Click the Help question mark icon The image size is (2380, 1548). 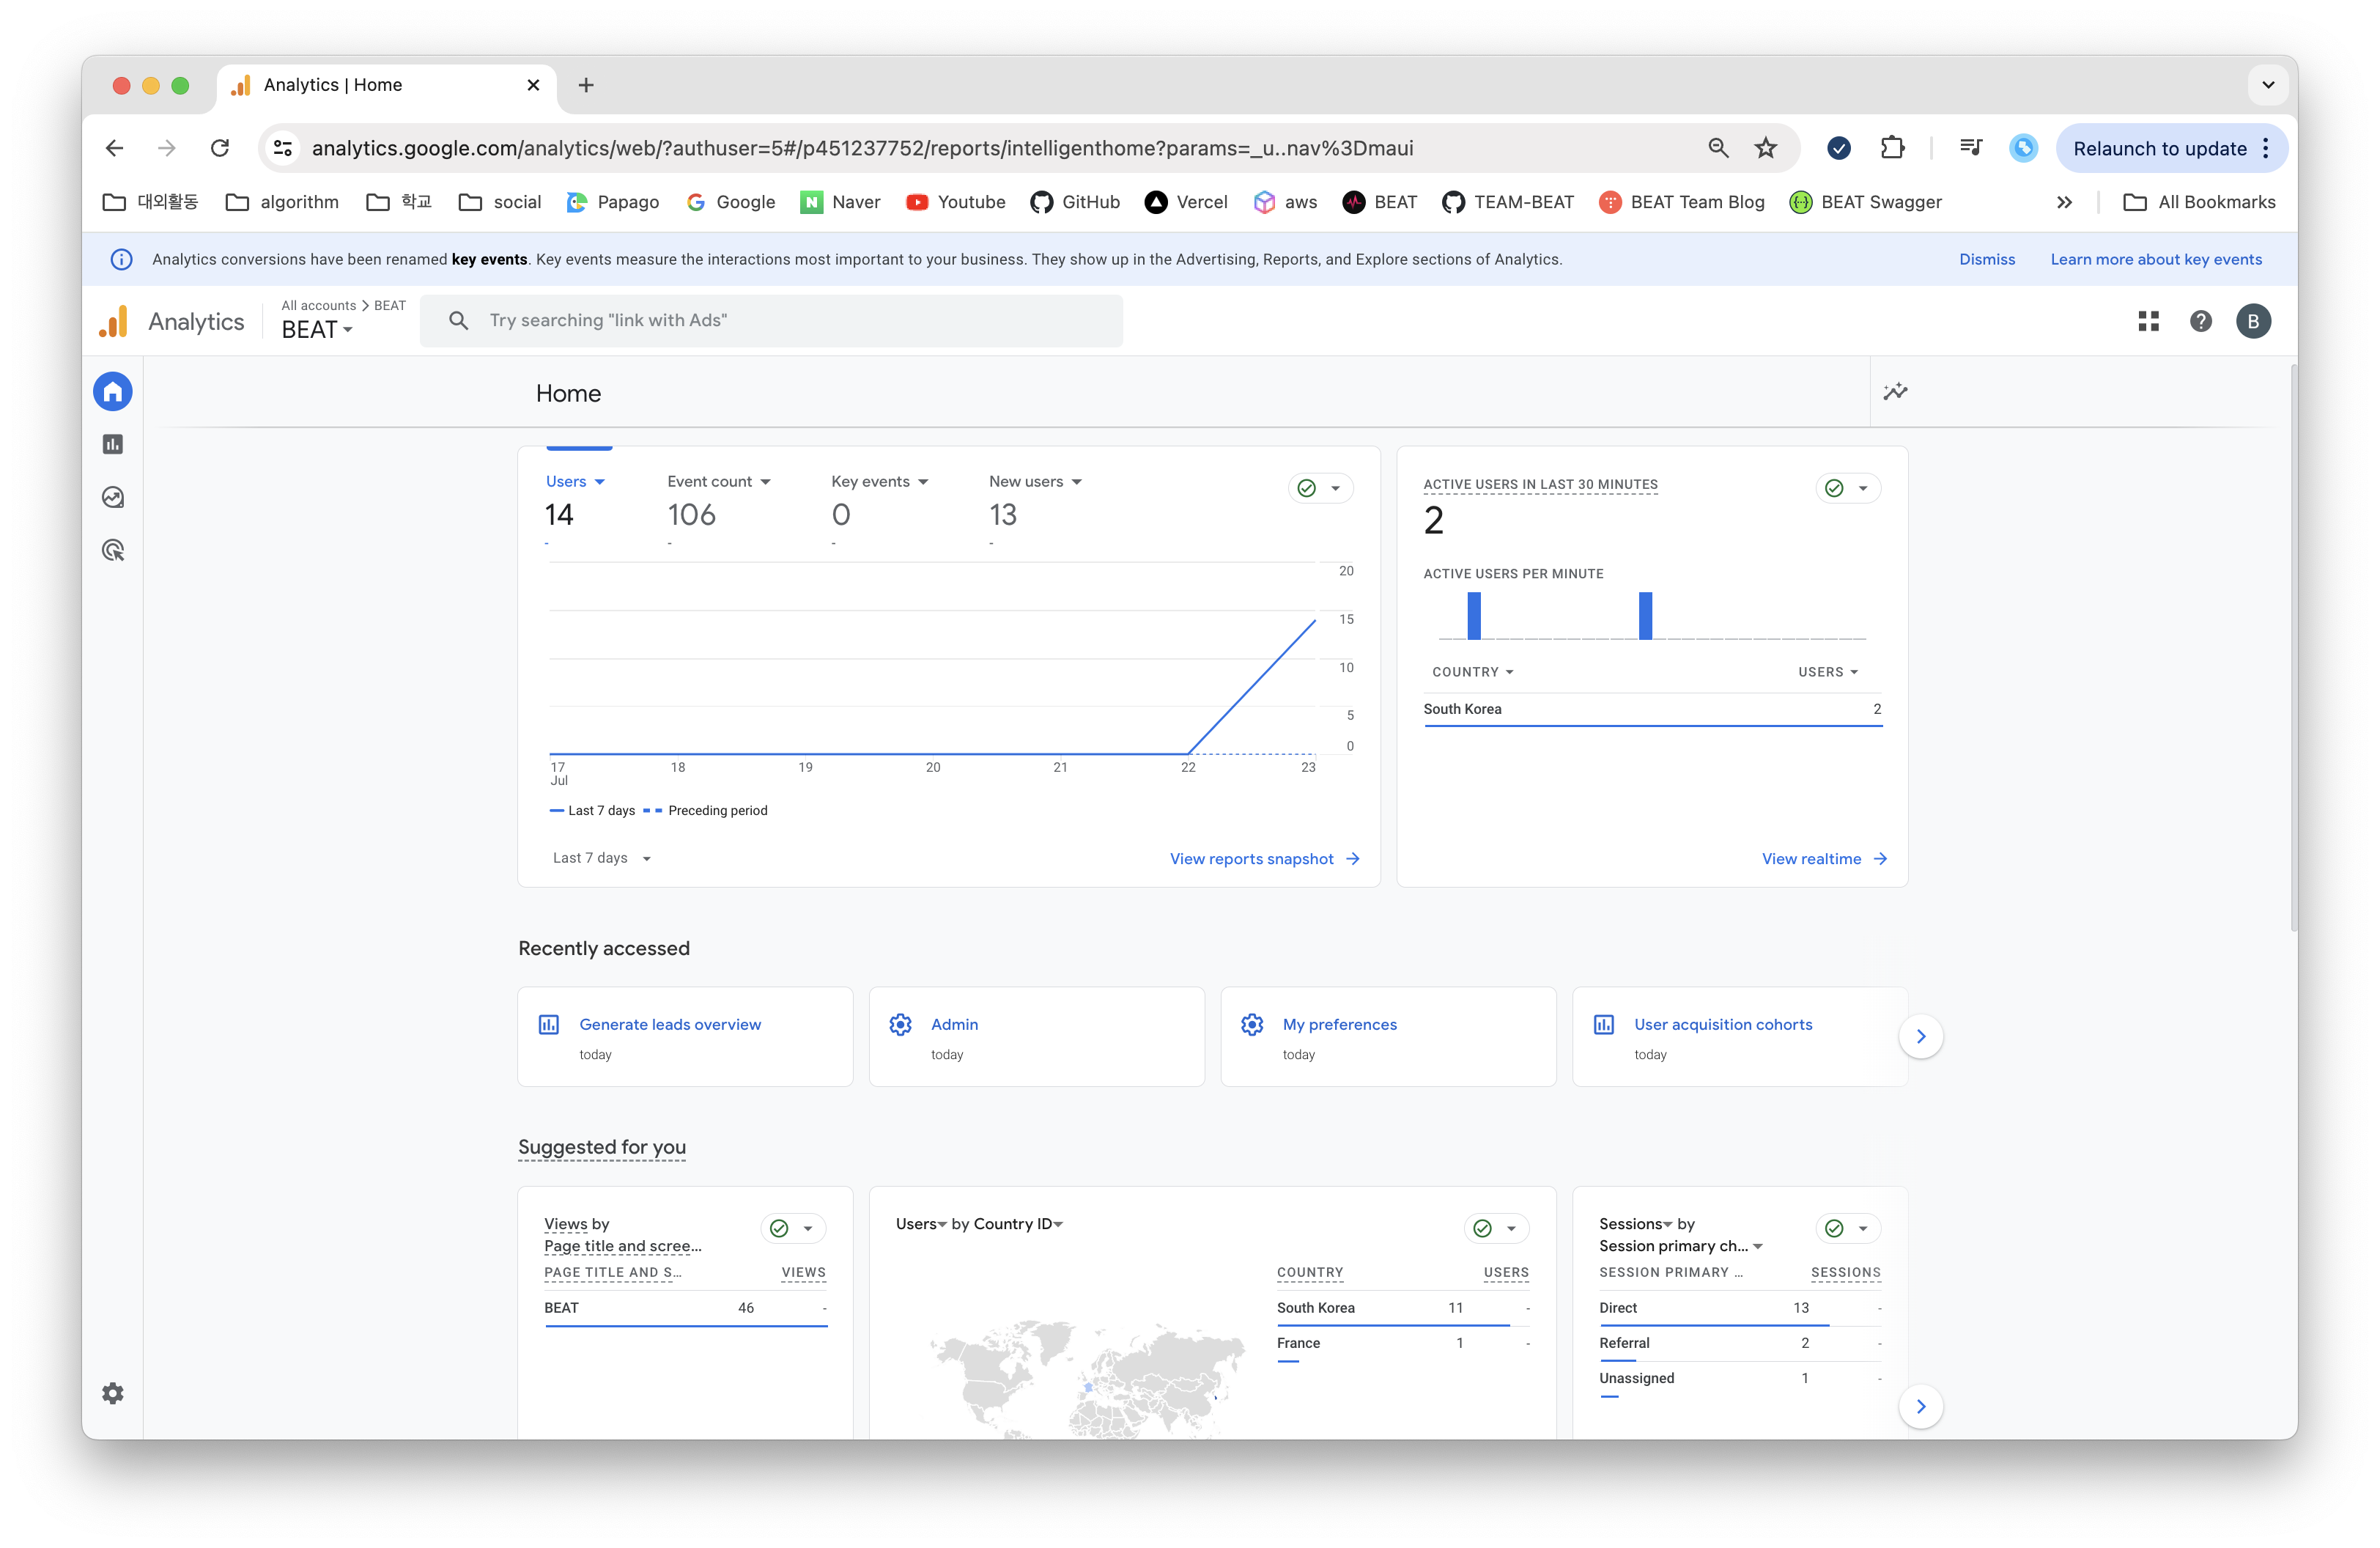click(2200, 321)
